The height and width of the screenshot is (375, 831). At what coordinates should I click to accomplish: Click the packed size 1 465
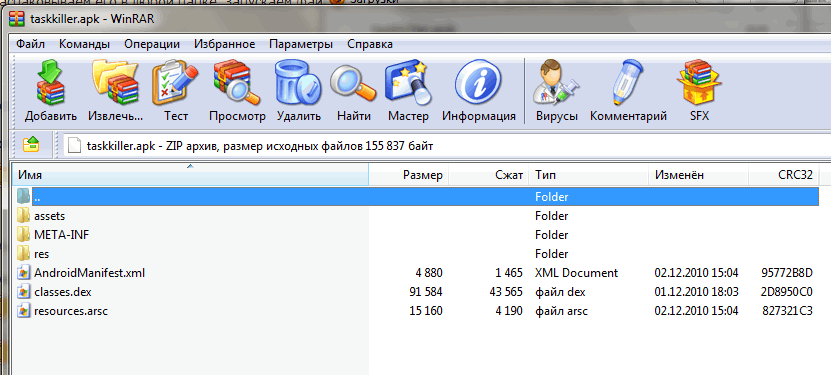(x=509, y=273)
